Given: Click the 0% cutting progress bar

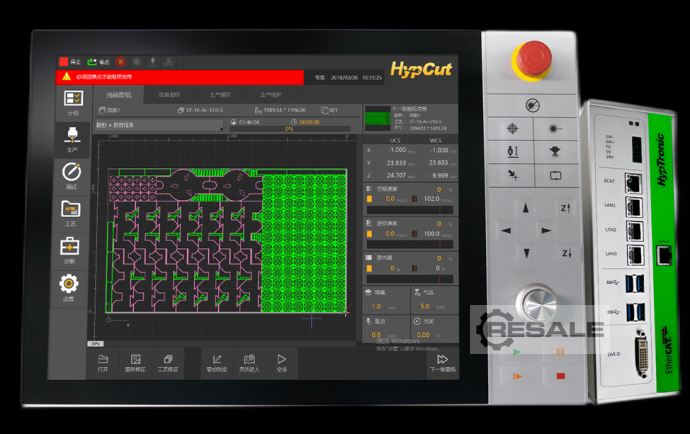Looking at the screenshot, I should click(x=290, y=129).
